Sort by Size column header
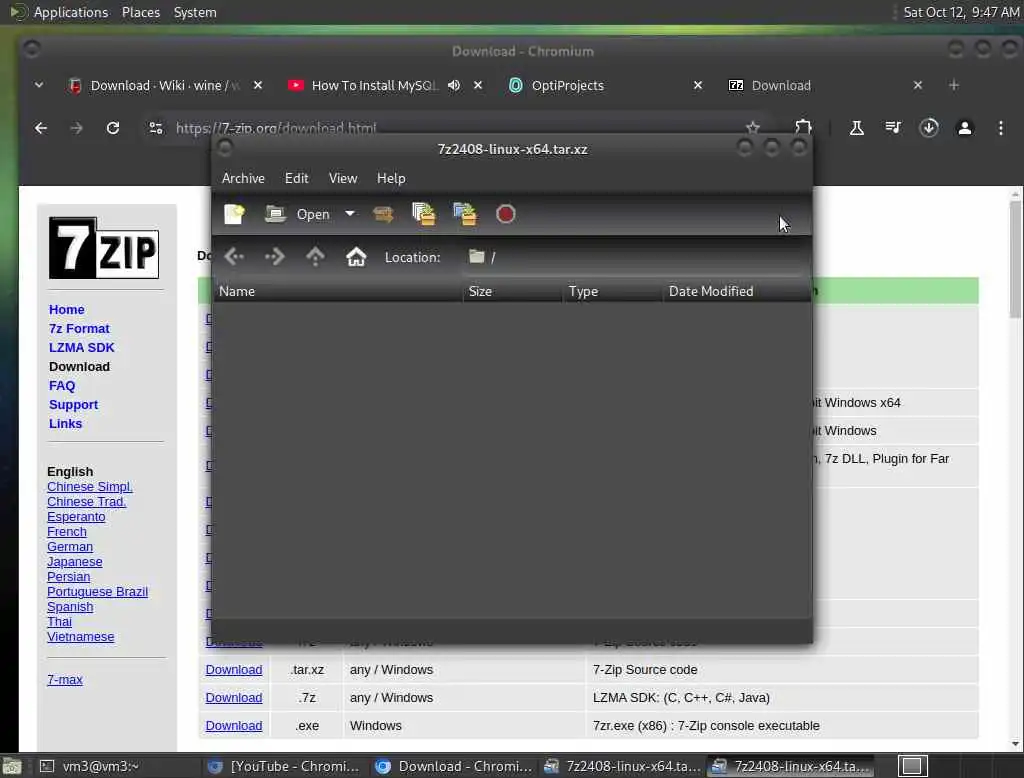Image resolution: width=1024 pixels, height=778 pixels. [x=513, y=291]
